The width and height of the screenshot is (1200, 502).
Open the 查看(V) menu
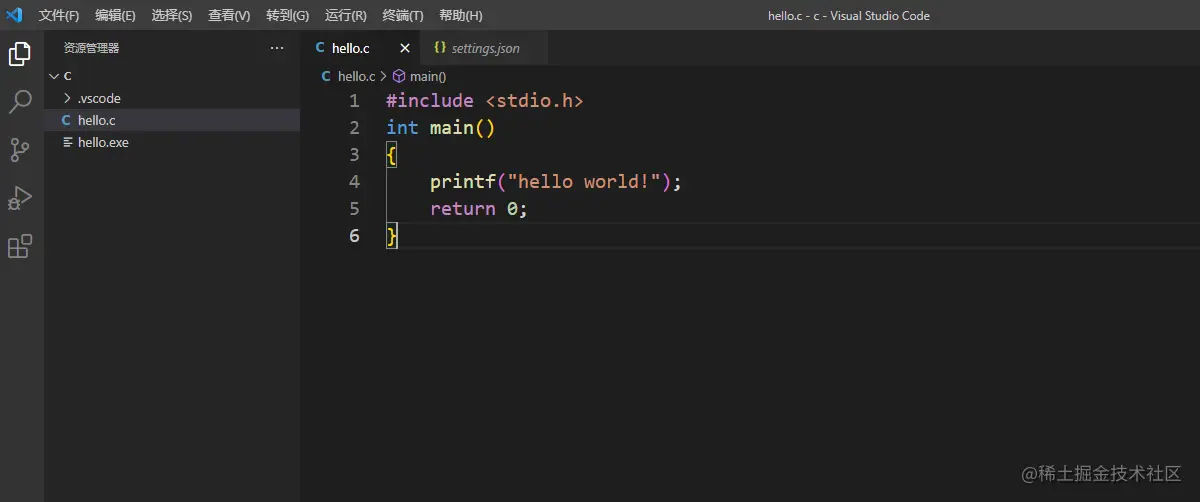[229, 16]
